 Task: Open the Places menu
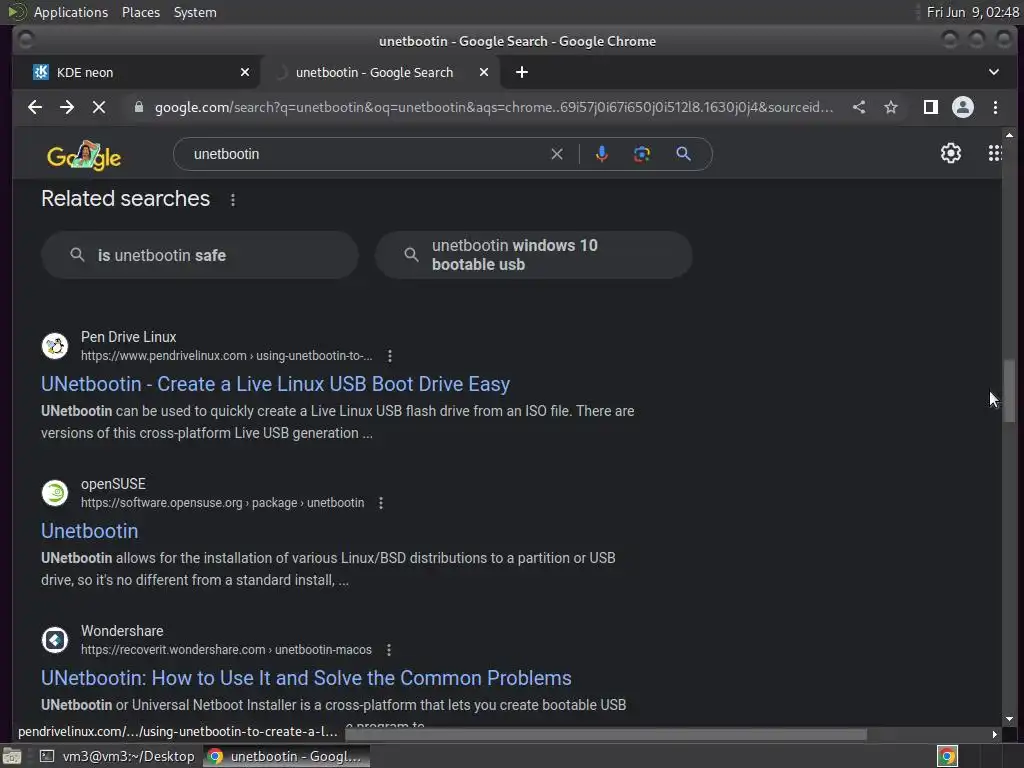pyautogui.click(x=141, y=12)
